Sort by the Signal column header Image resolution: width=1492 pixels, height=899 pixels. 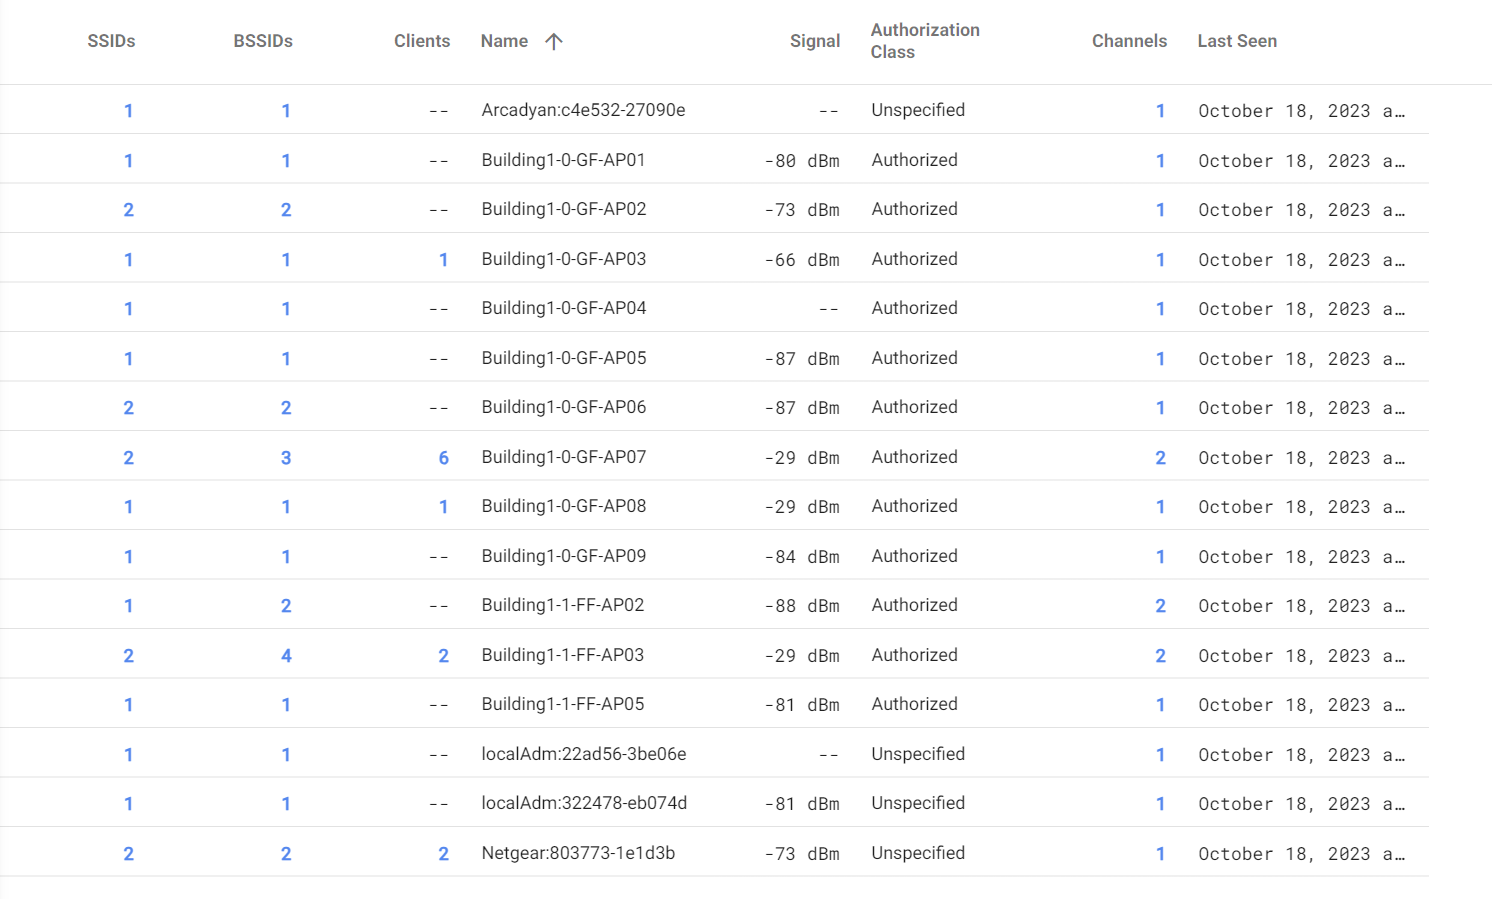[815, 41]
